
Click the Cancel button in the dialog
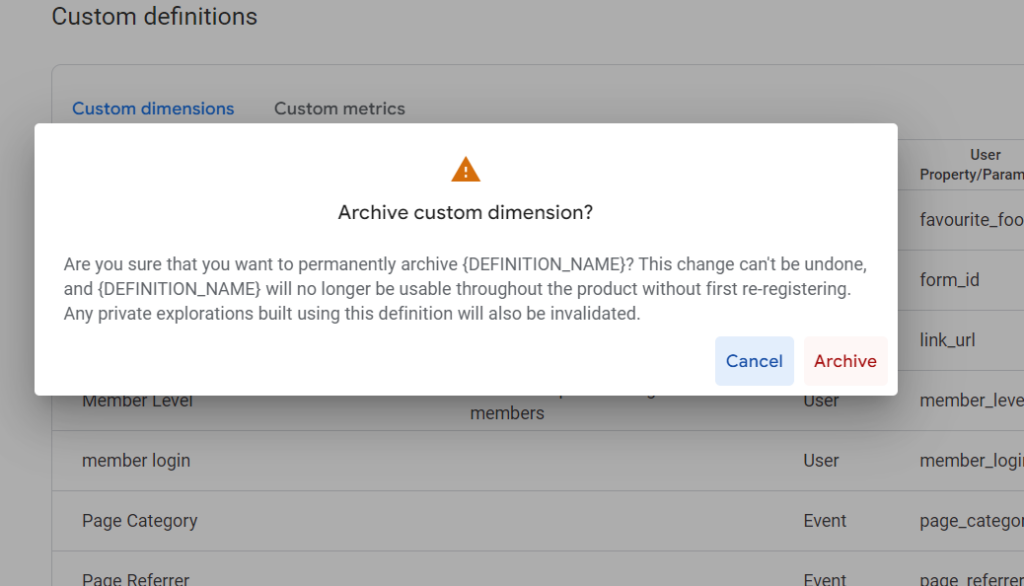point(754,361)
